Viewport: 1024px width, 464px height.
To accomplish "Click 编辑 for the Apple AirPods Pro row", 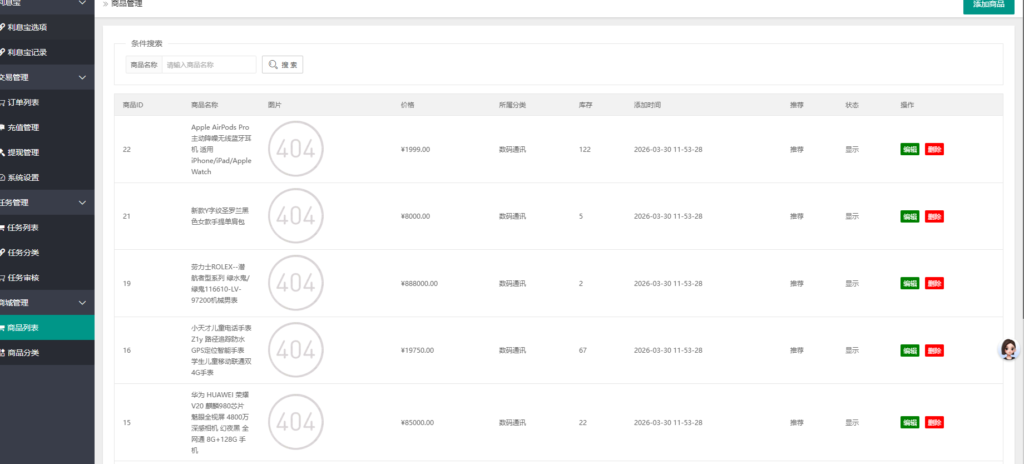I will (910, 149).
